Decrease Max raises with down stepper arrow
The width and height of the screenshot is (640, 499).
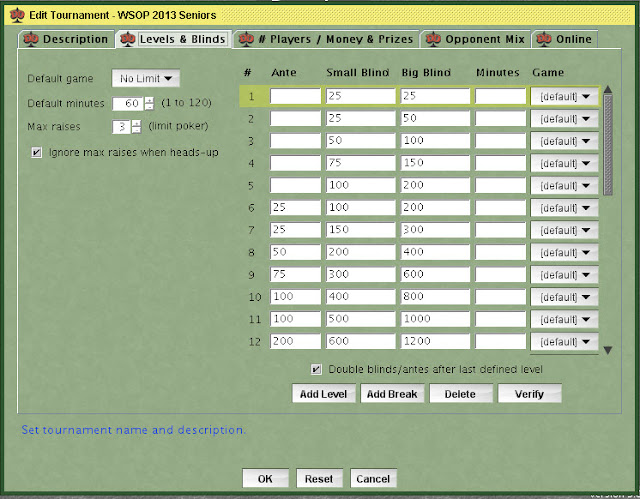point(136,130)
